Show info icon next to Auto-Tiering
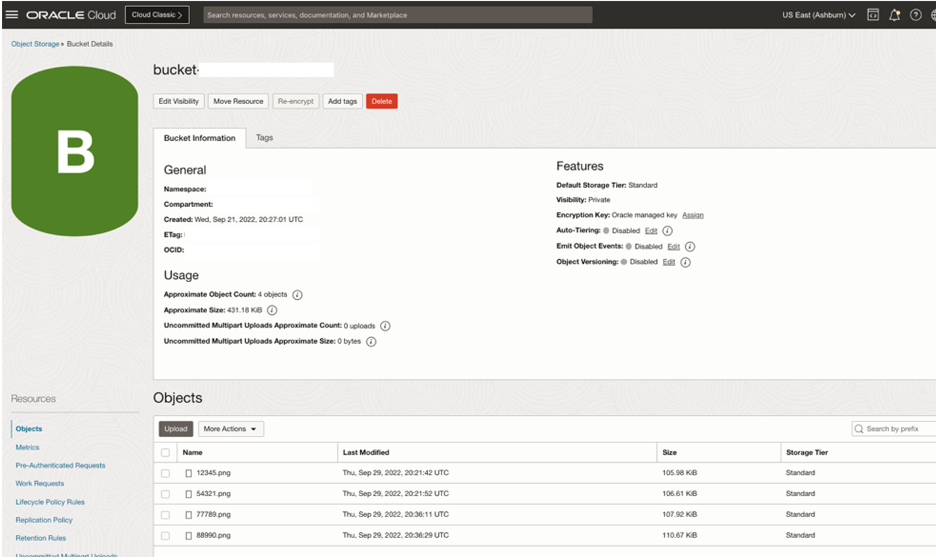 [667, 231]
